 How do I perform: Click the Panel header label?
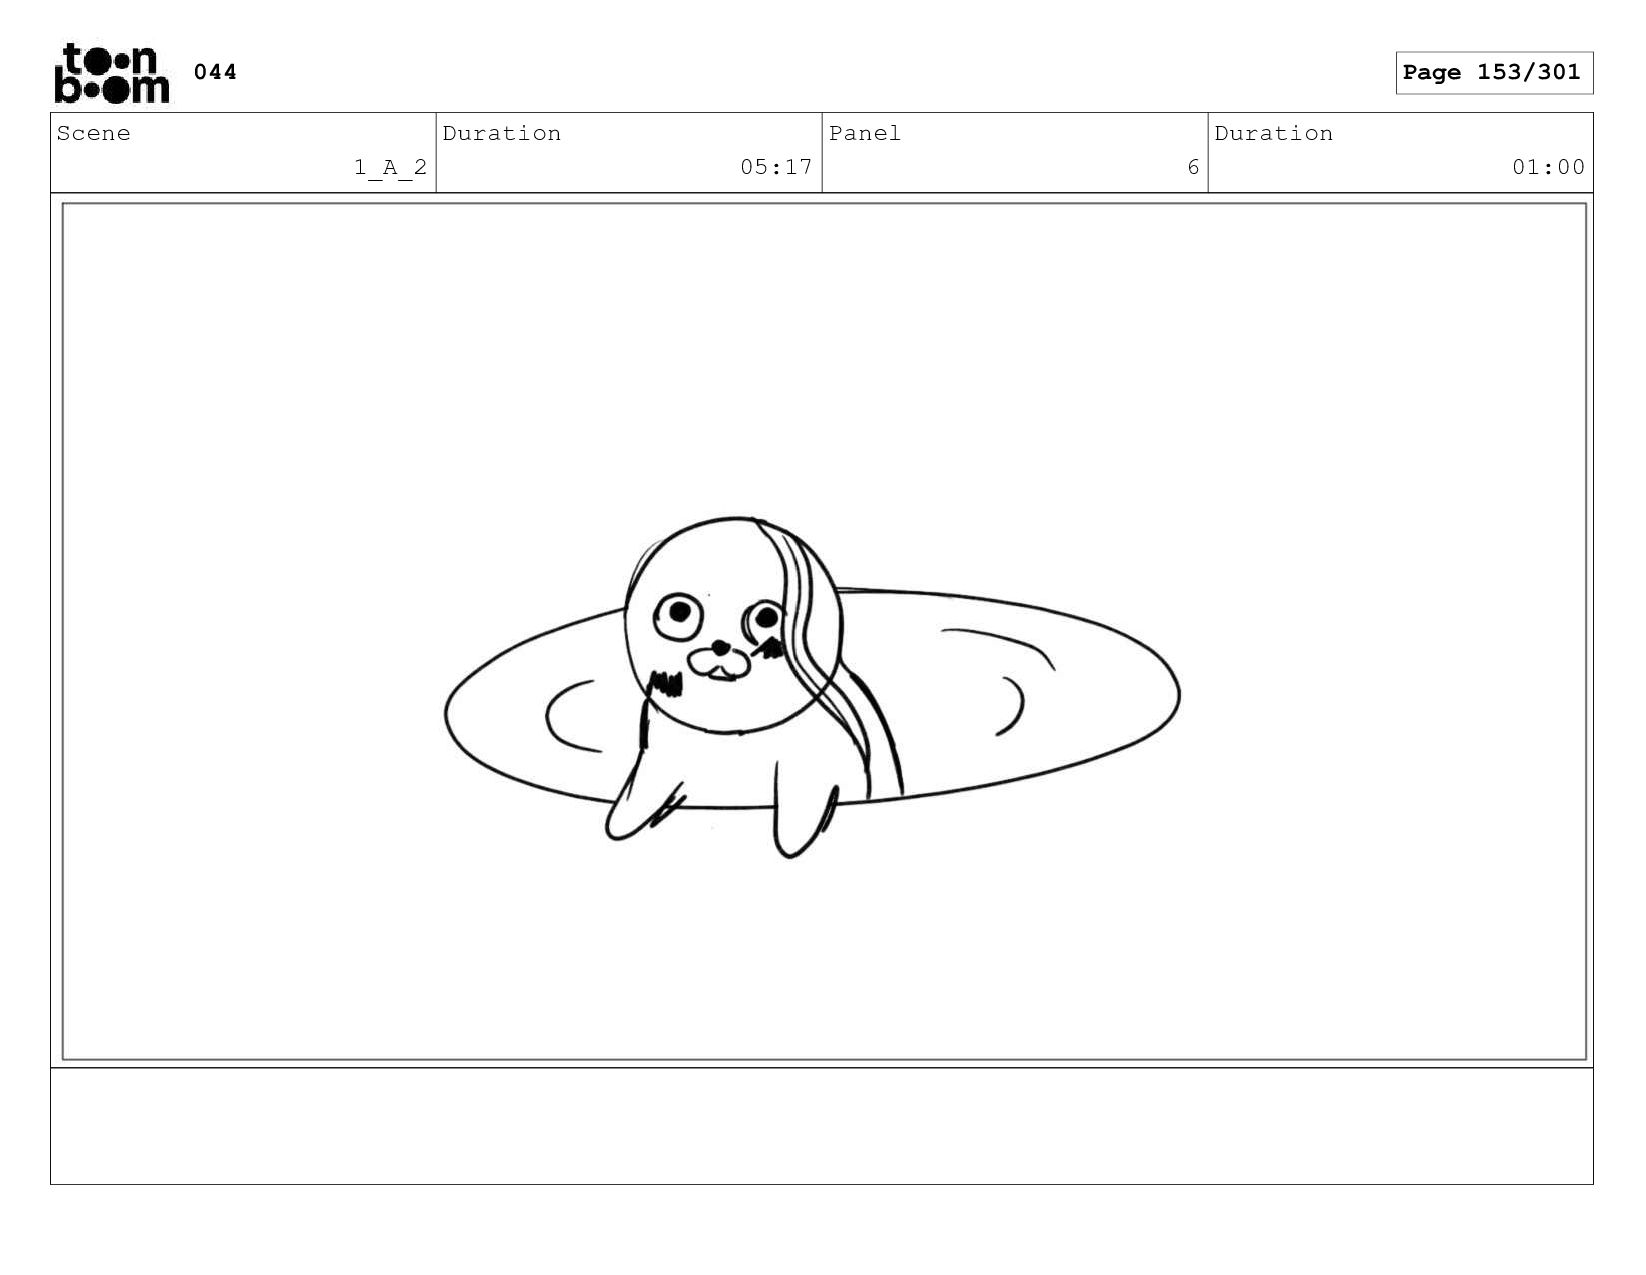coord(865,133)
